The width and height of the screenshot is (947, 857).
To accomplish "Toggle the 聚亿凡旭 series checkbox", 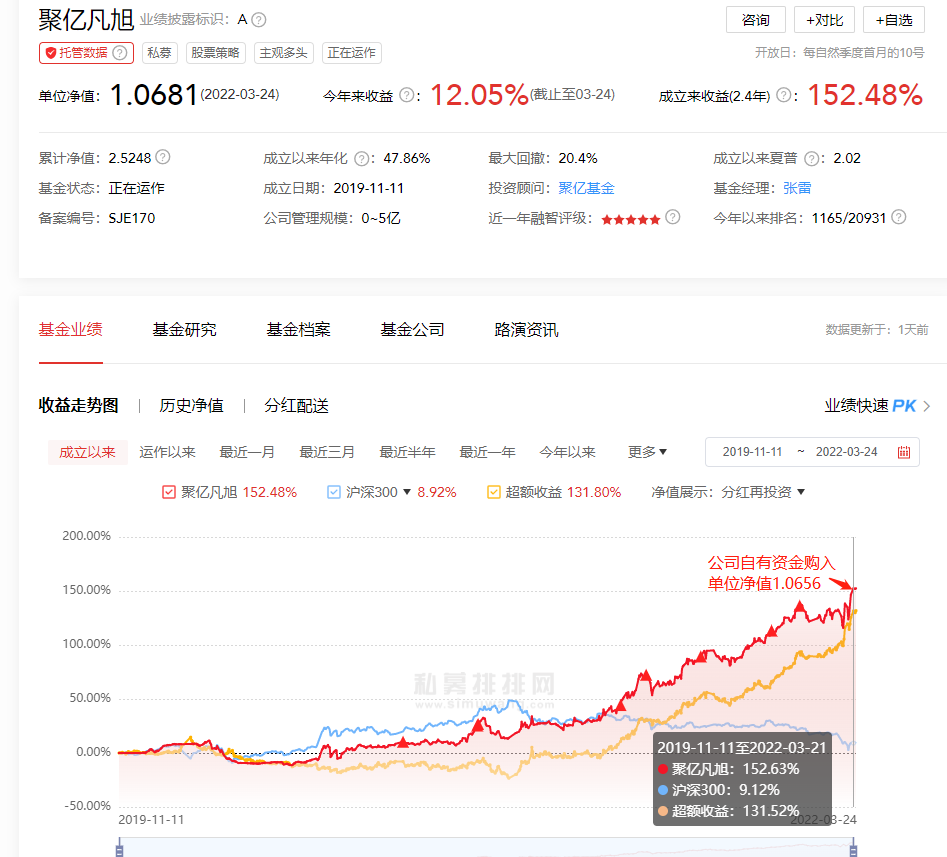I will point(169,492).
